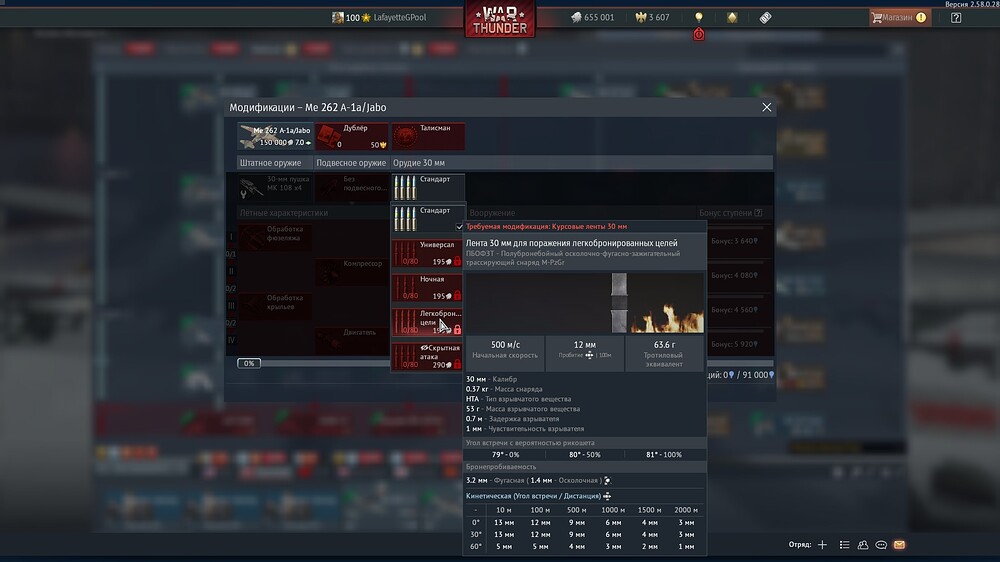Open the question mark help icon

[956, 17]
